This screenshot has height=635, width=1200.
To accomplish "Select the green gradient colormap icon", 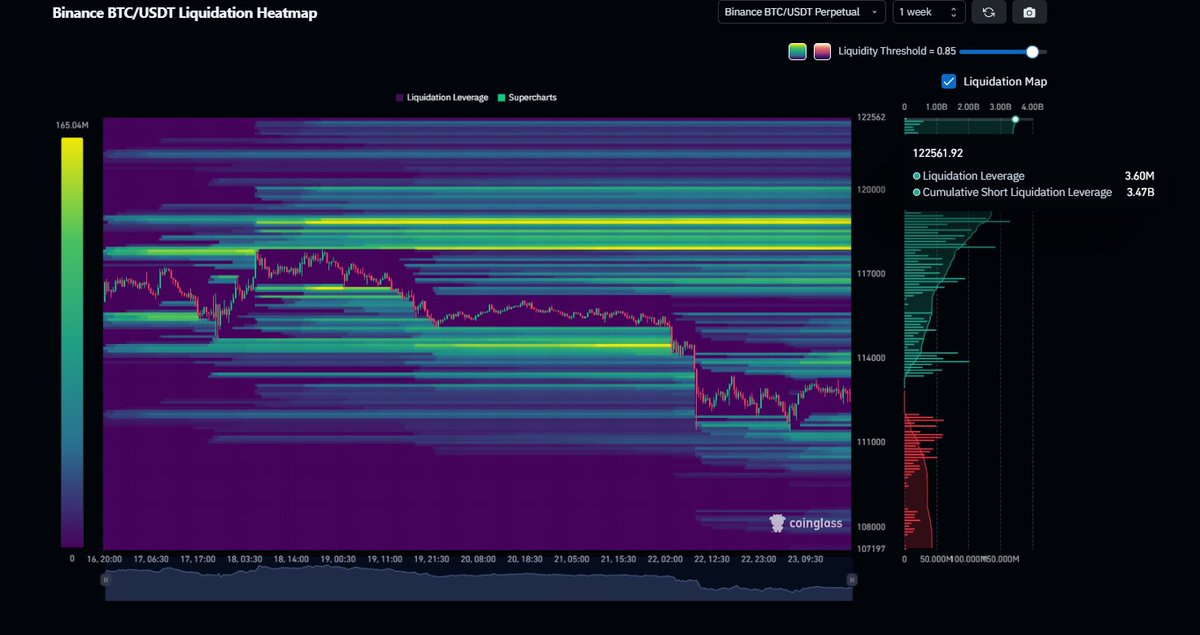I will (x=797, y=51).
